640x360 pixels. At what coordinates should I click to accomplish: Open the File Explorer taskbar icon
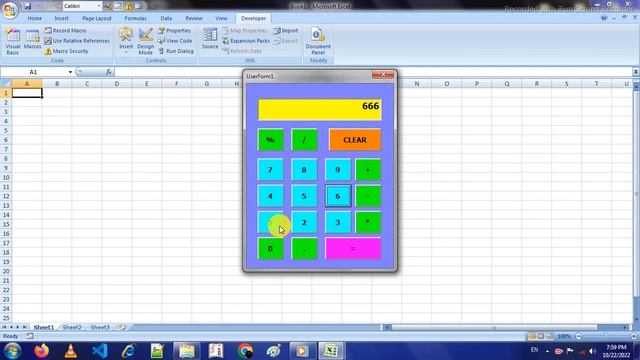click(187, 351)
